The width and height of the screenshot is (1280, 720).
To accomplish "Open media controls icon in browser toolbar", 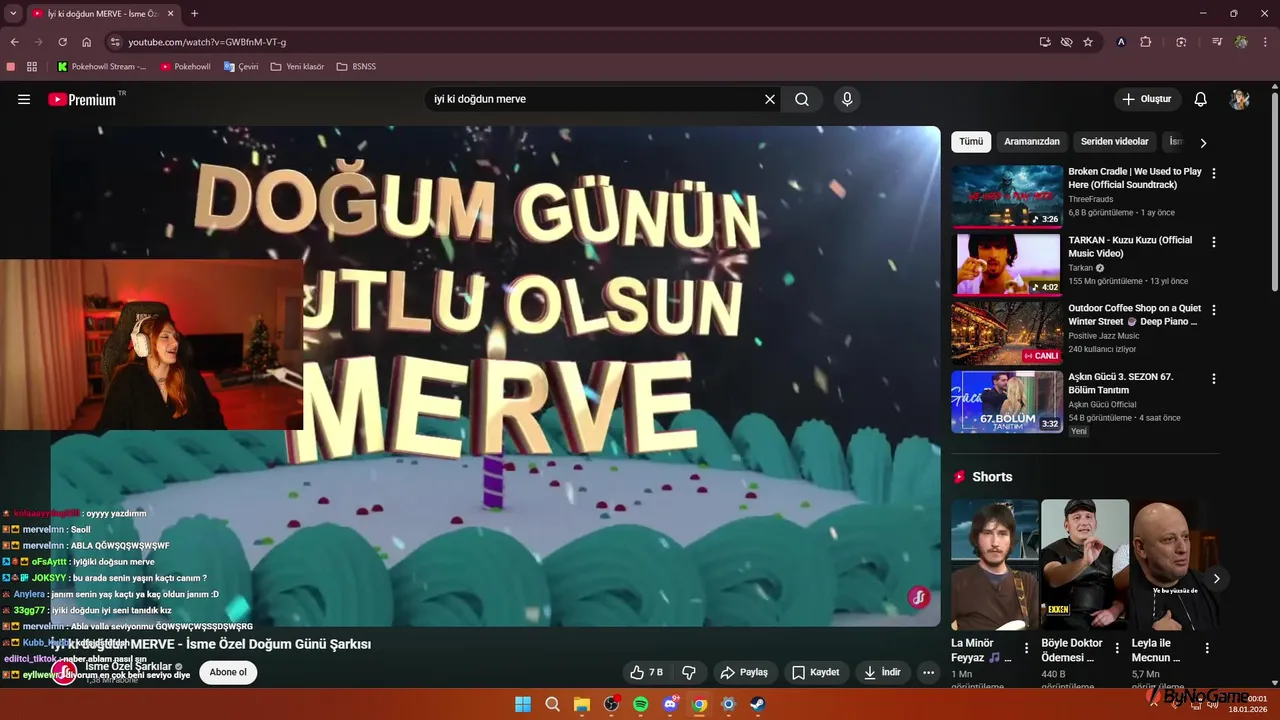I will click(1217, 42).
